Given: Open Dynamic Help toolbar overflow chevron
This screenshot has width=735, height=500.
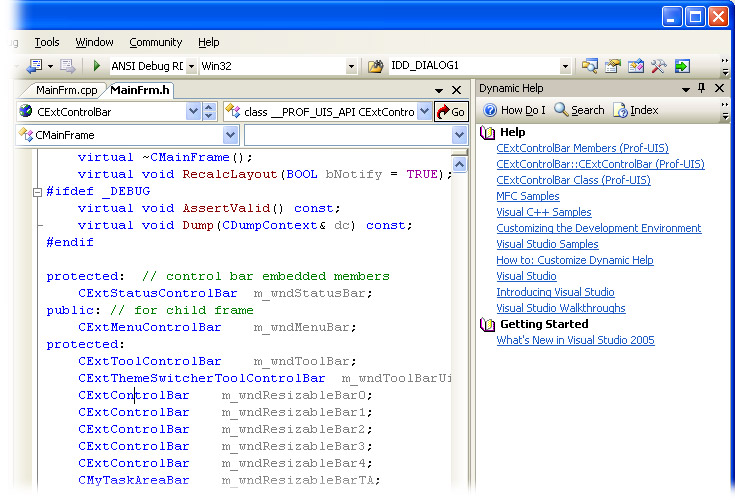Looking at the screenshot, I should 725,110.
